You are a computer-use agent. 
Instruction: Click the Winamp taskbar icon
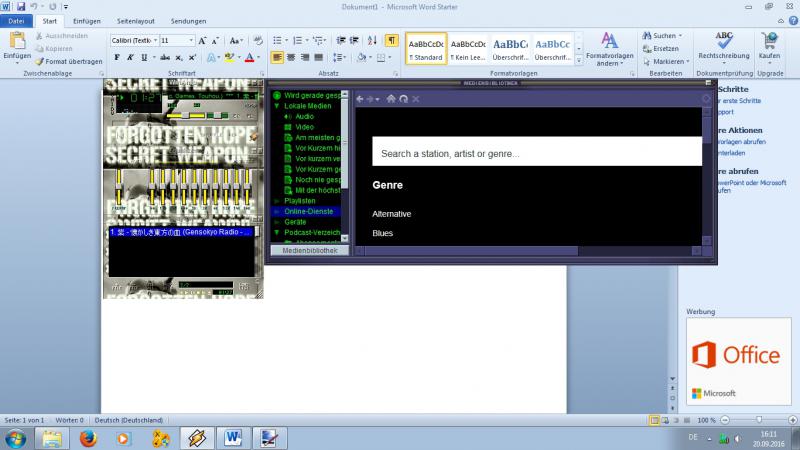[197, 438]
